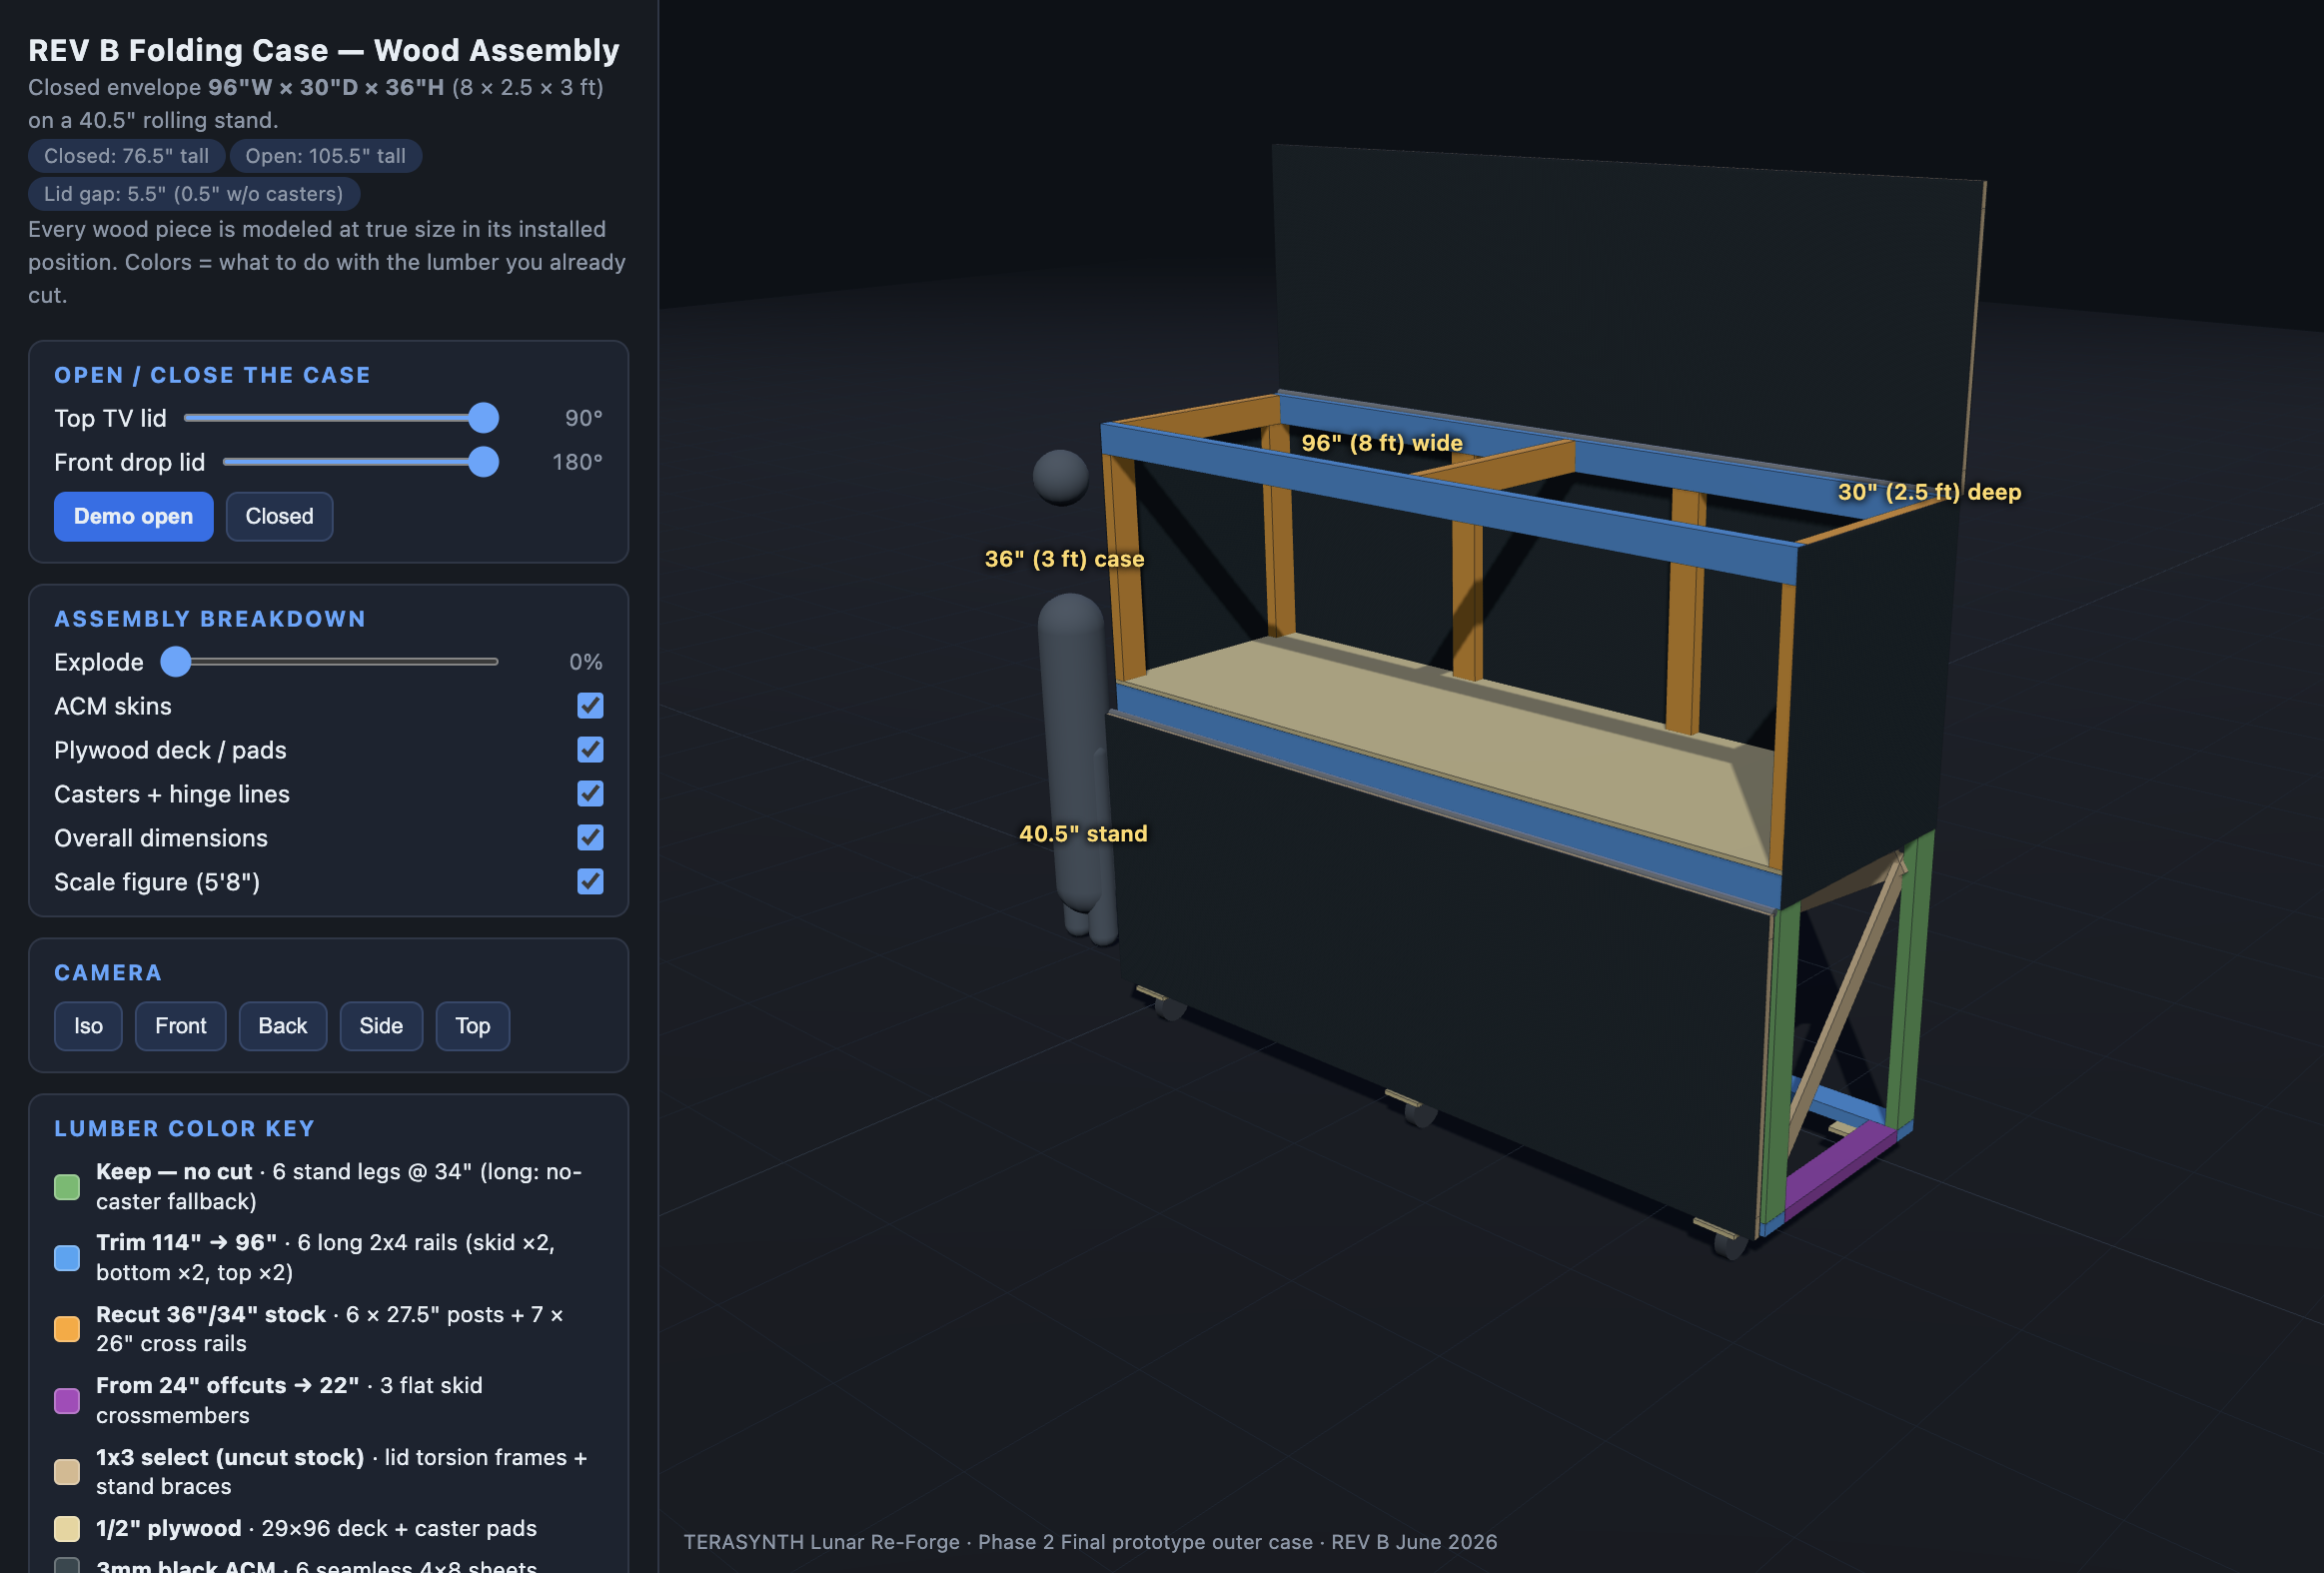Click the OPEN / CLOSE THE CASE heading
The image size is (2324, 1573).
point(212,375)
